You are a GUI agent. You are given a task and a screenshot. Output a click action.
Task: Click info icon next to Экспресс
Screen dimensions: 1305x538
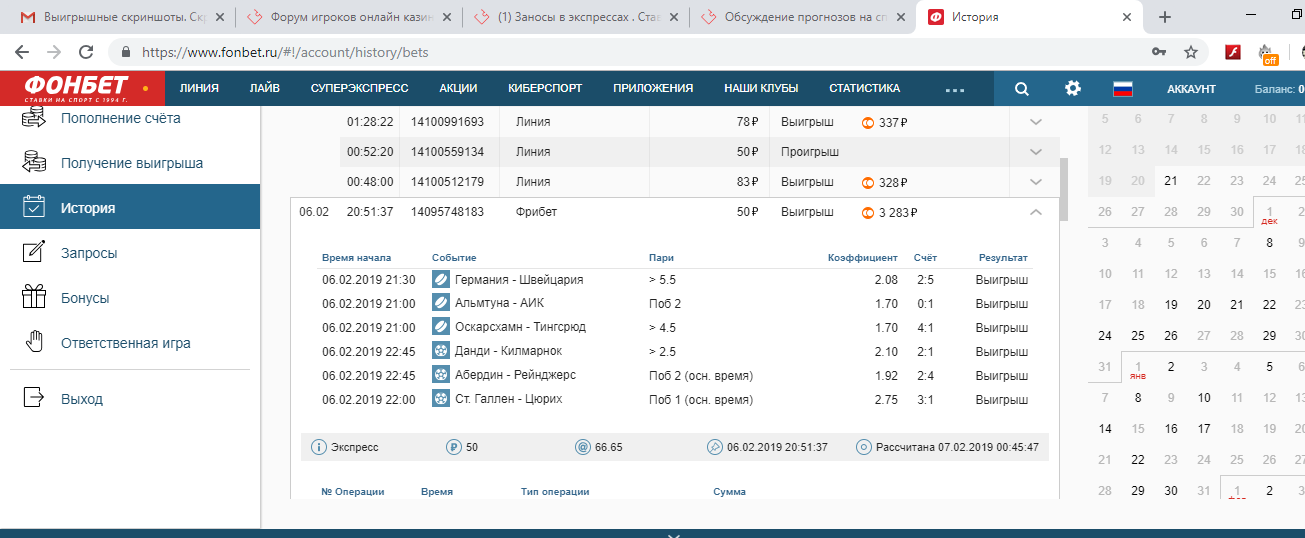(320, 447)
